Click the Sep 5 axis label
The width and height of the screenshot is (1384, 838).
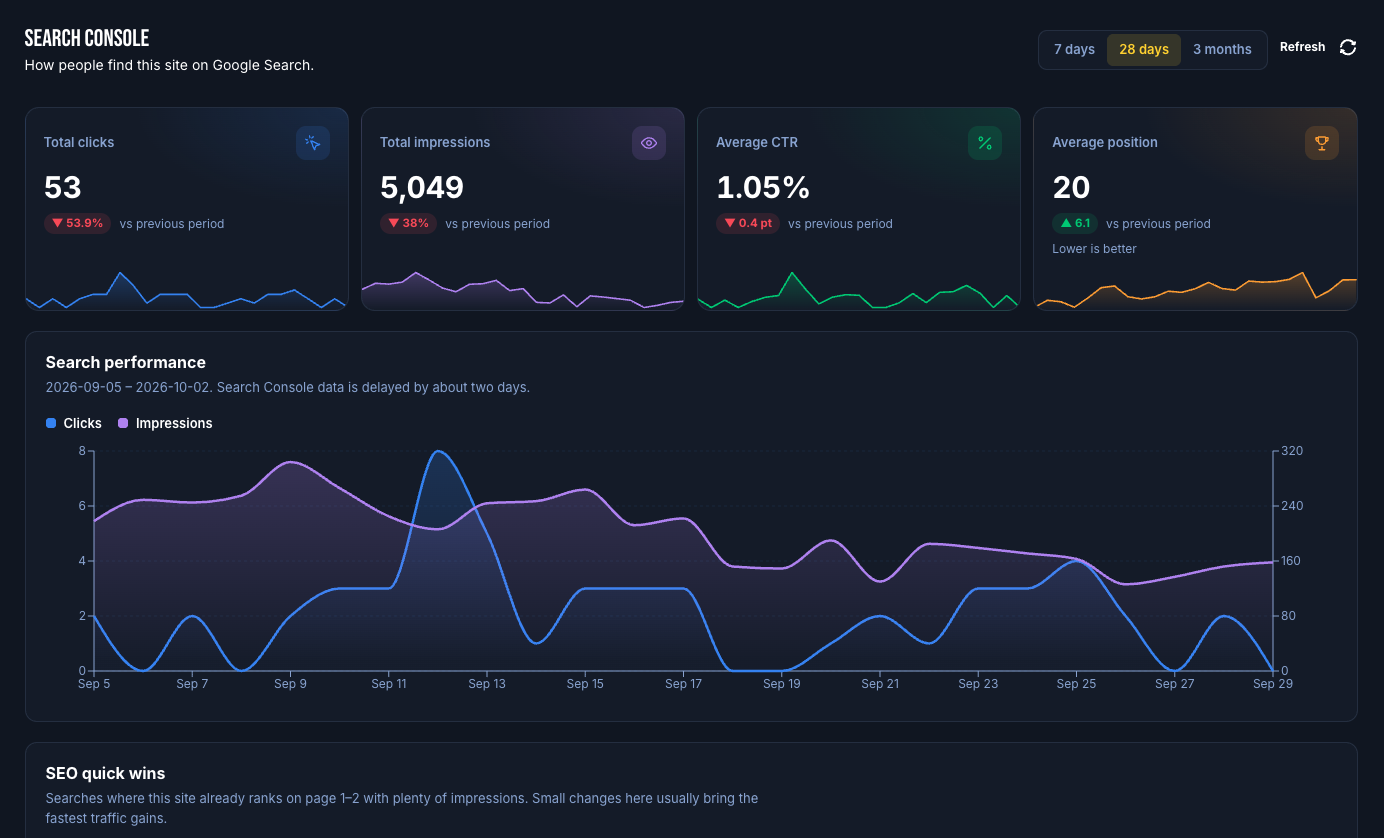(x=94, y=685)
